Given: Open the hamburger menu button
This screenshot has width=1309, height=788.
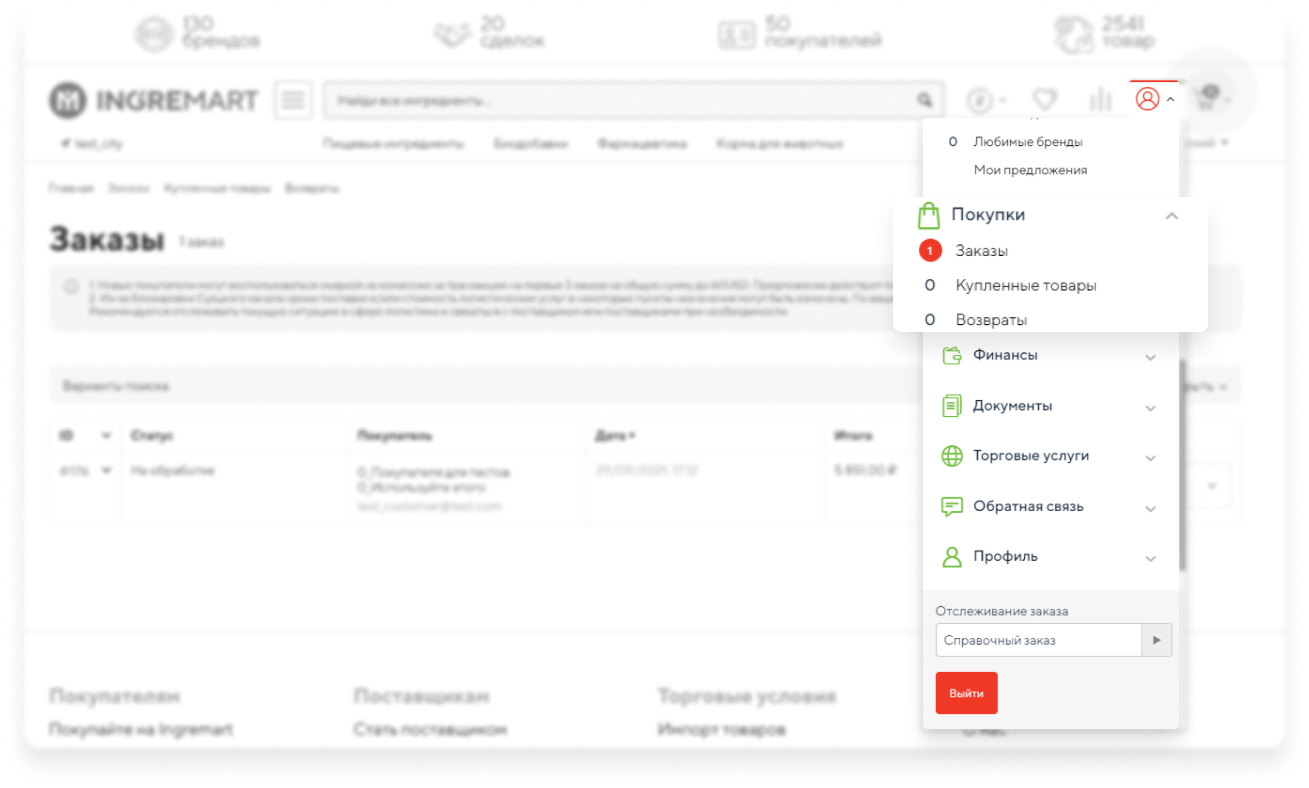Looking at the screenshot, I should [293, 100].
